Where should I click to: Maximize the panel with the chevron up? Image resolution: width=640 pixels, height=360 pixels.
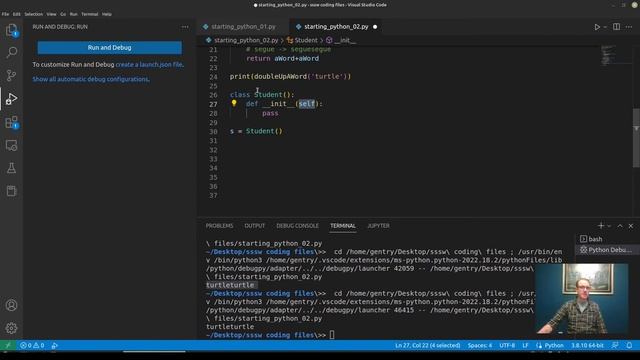click(x=620, y=226)
